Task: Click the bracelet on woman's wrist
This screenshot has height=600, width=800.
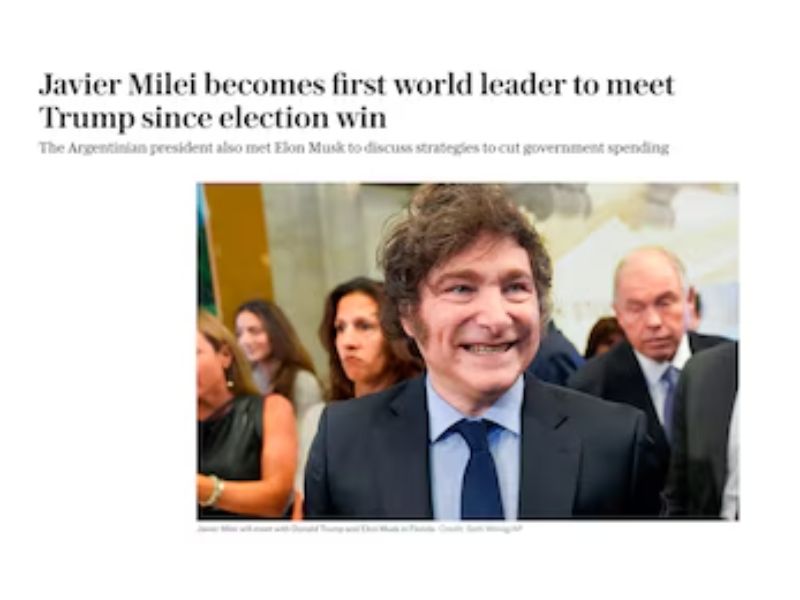Action: click(x=214, y=491)
